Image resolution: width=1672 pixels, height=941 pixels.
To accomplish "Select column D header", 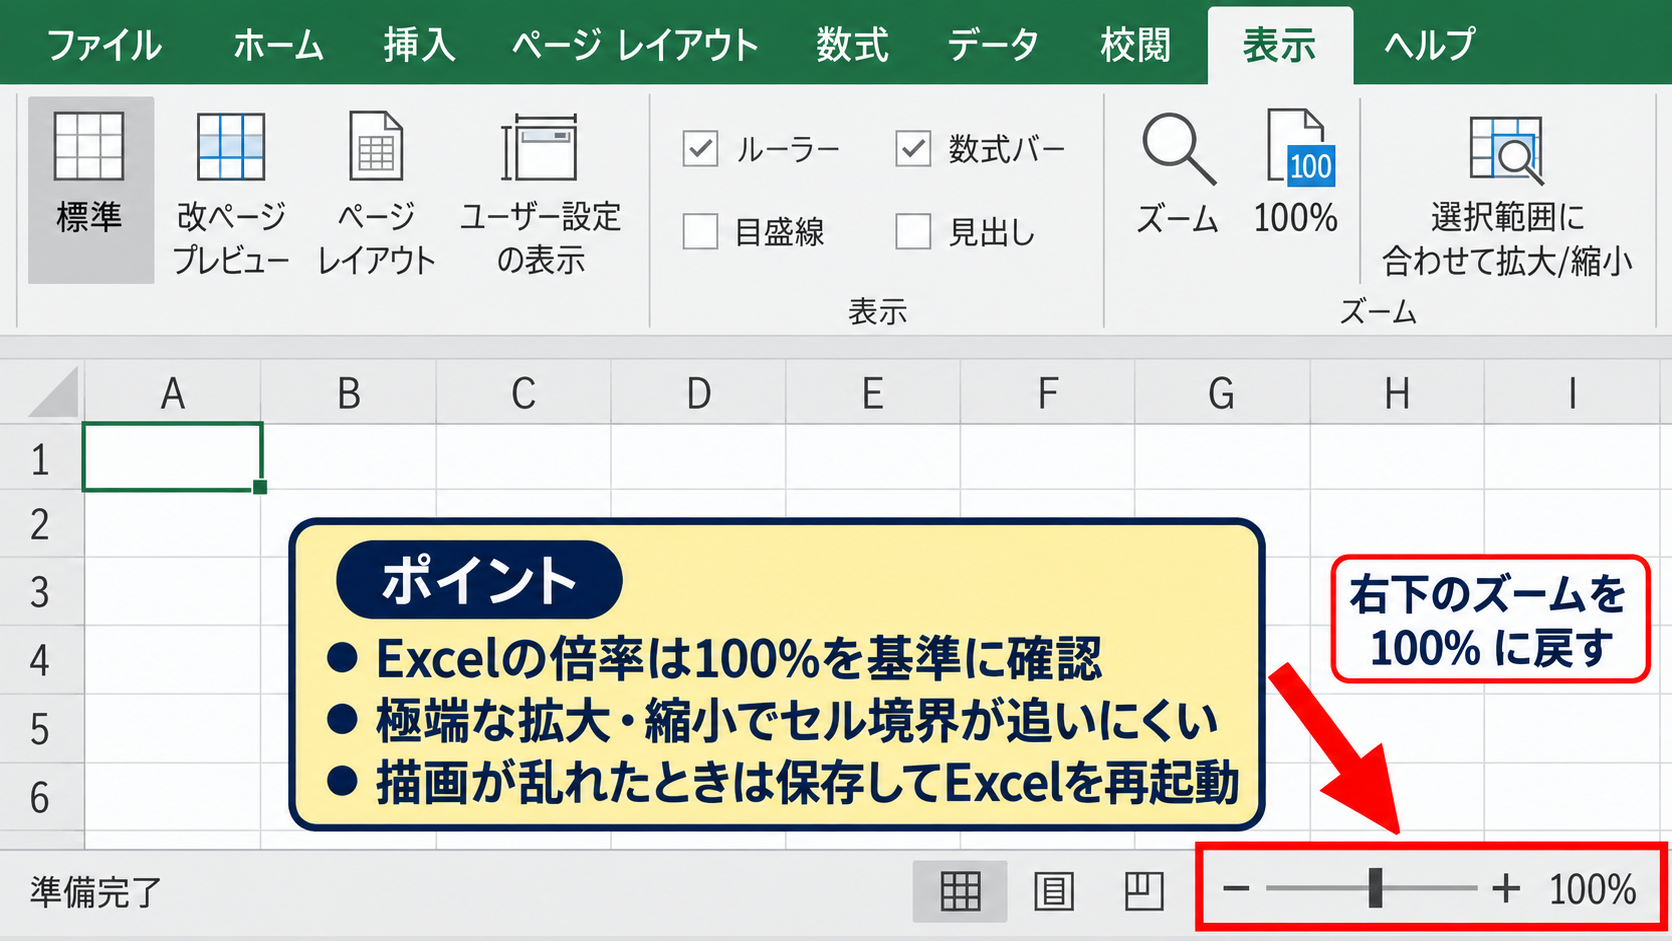I will tap(698, 393).
